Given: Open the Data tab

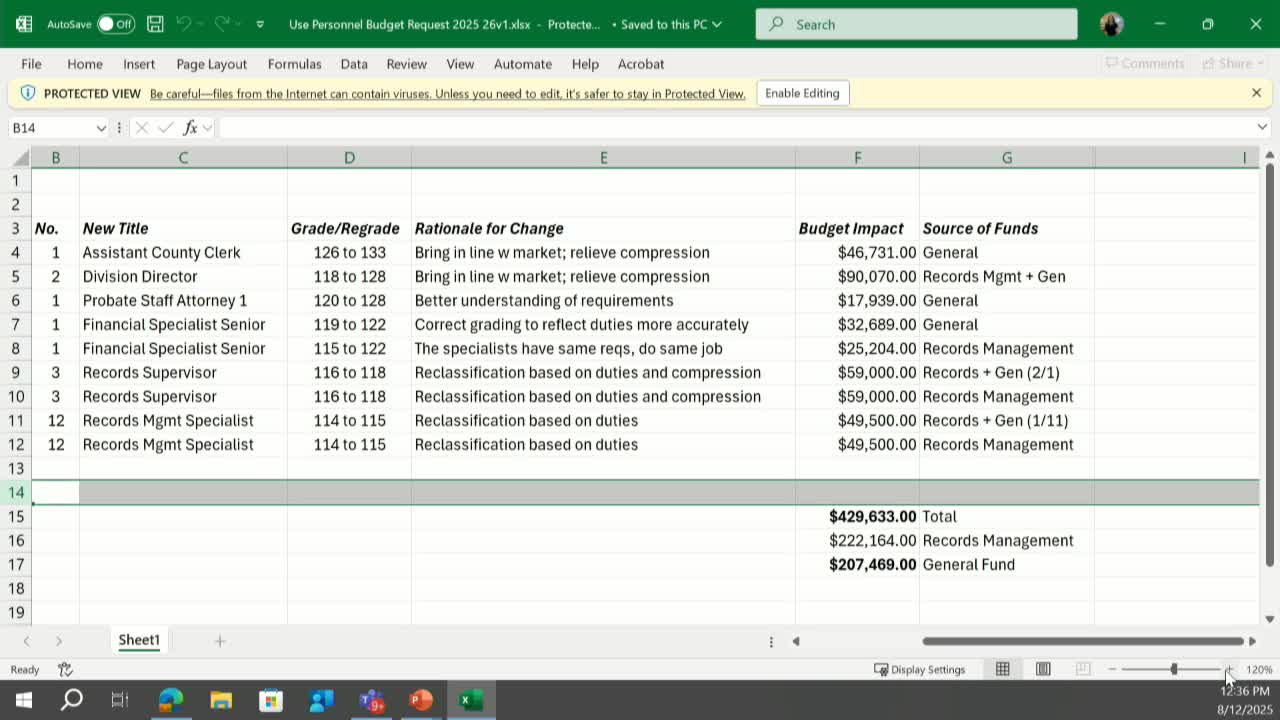Looking at the screenshot, I should coord(354,64).
